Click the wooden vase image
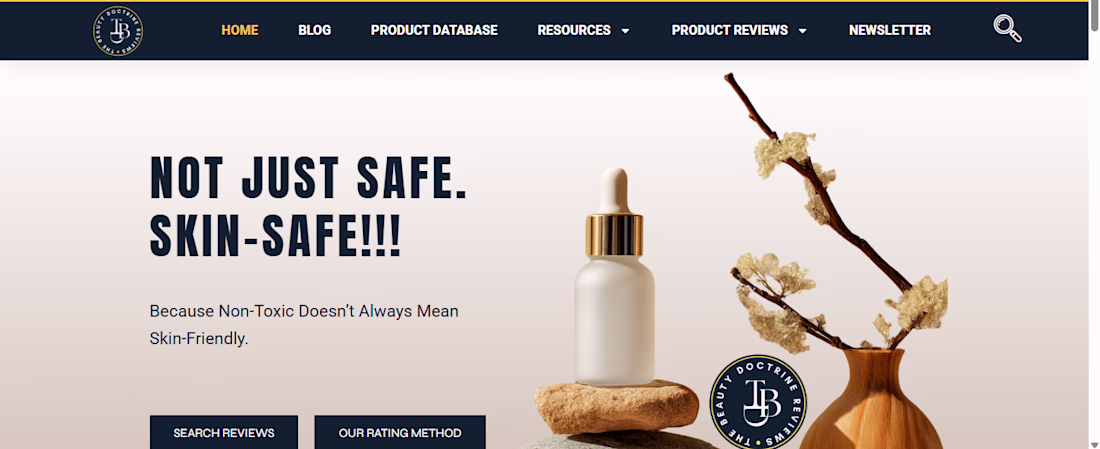The image size is (1100, 449). (x=871, y=400)
